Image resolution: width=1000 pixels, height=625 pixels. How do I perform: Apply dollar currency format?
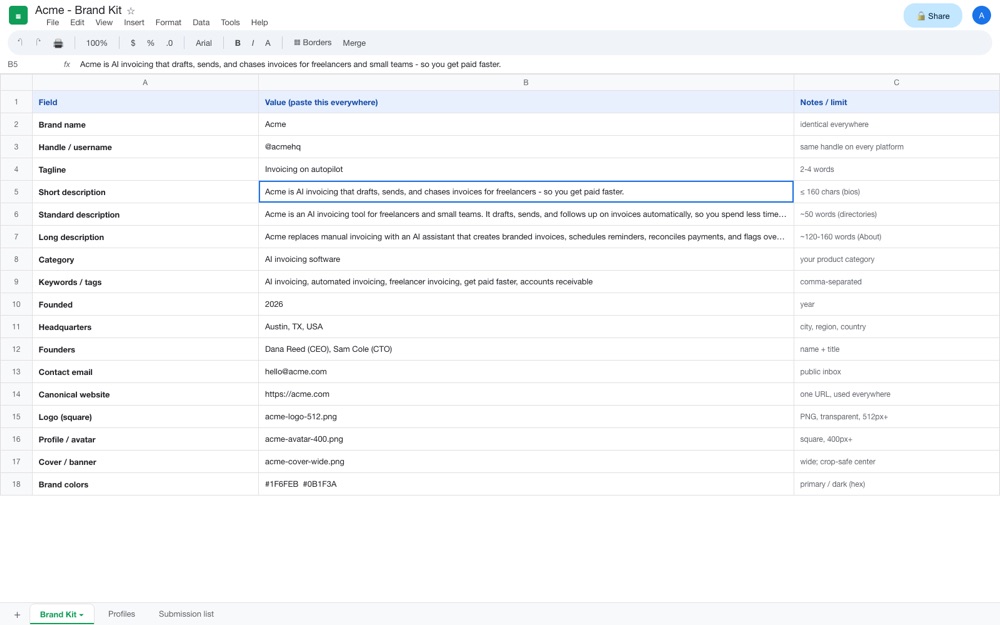tap(133, 43)
